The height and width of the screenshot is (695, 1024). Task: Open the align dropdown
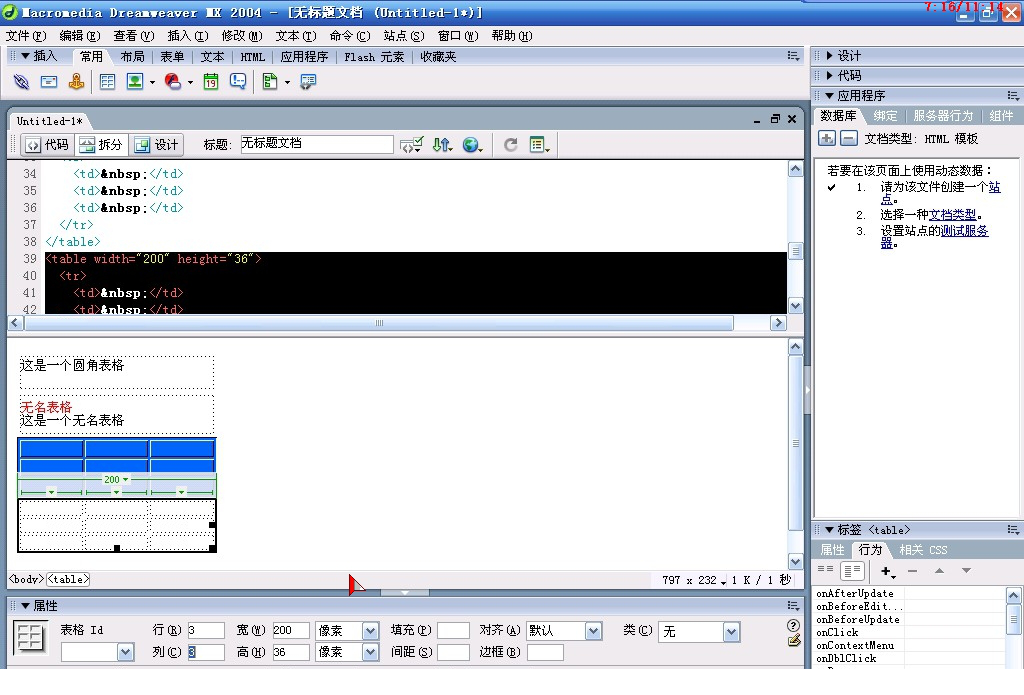(593, 631)
